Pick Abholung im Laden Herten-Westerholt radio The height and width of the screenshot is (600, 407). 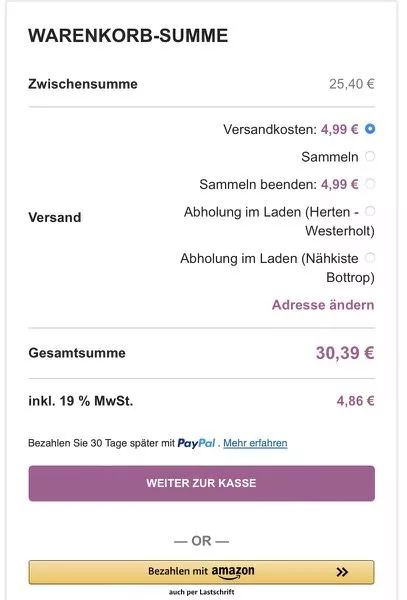[x=370, y=211]
